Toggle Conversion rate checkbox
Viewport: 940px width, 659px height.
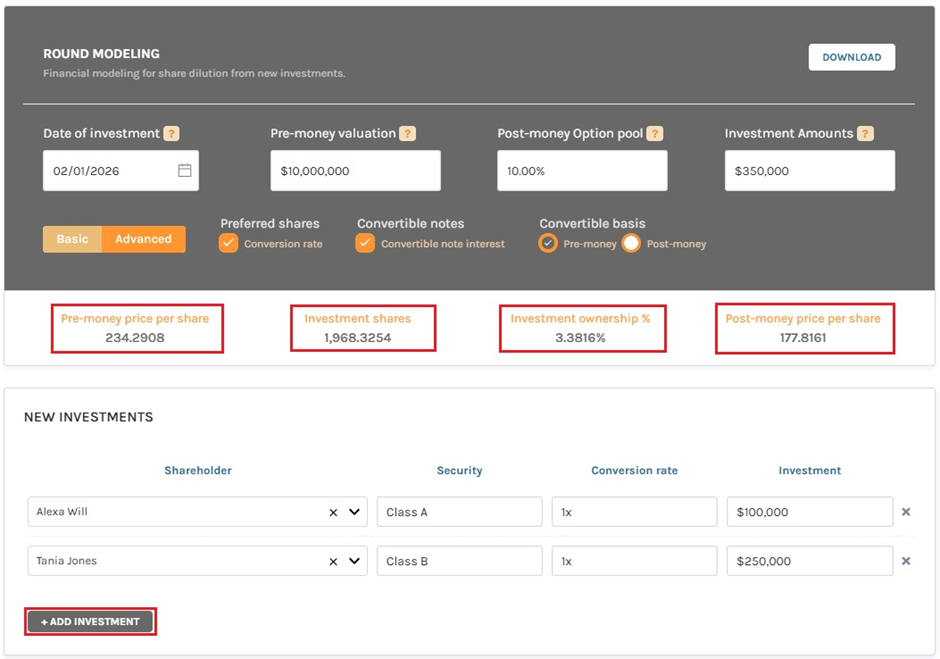pos(229,243)
